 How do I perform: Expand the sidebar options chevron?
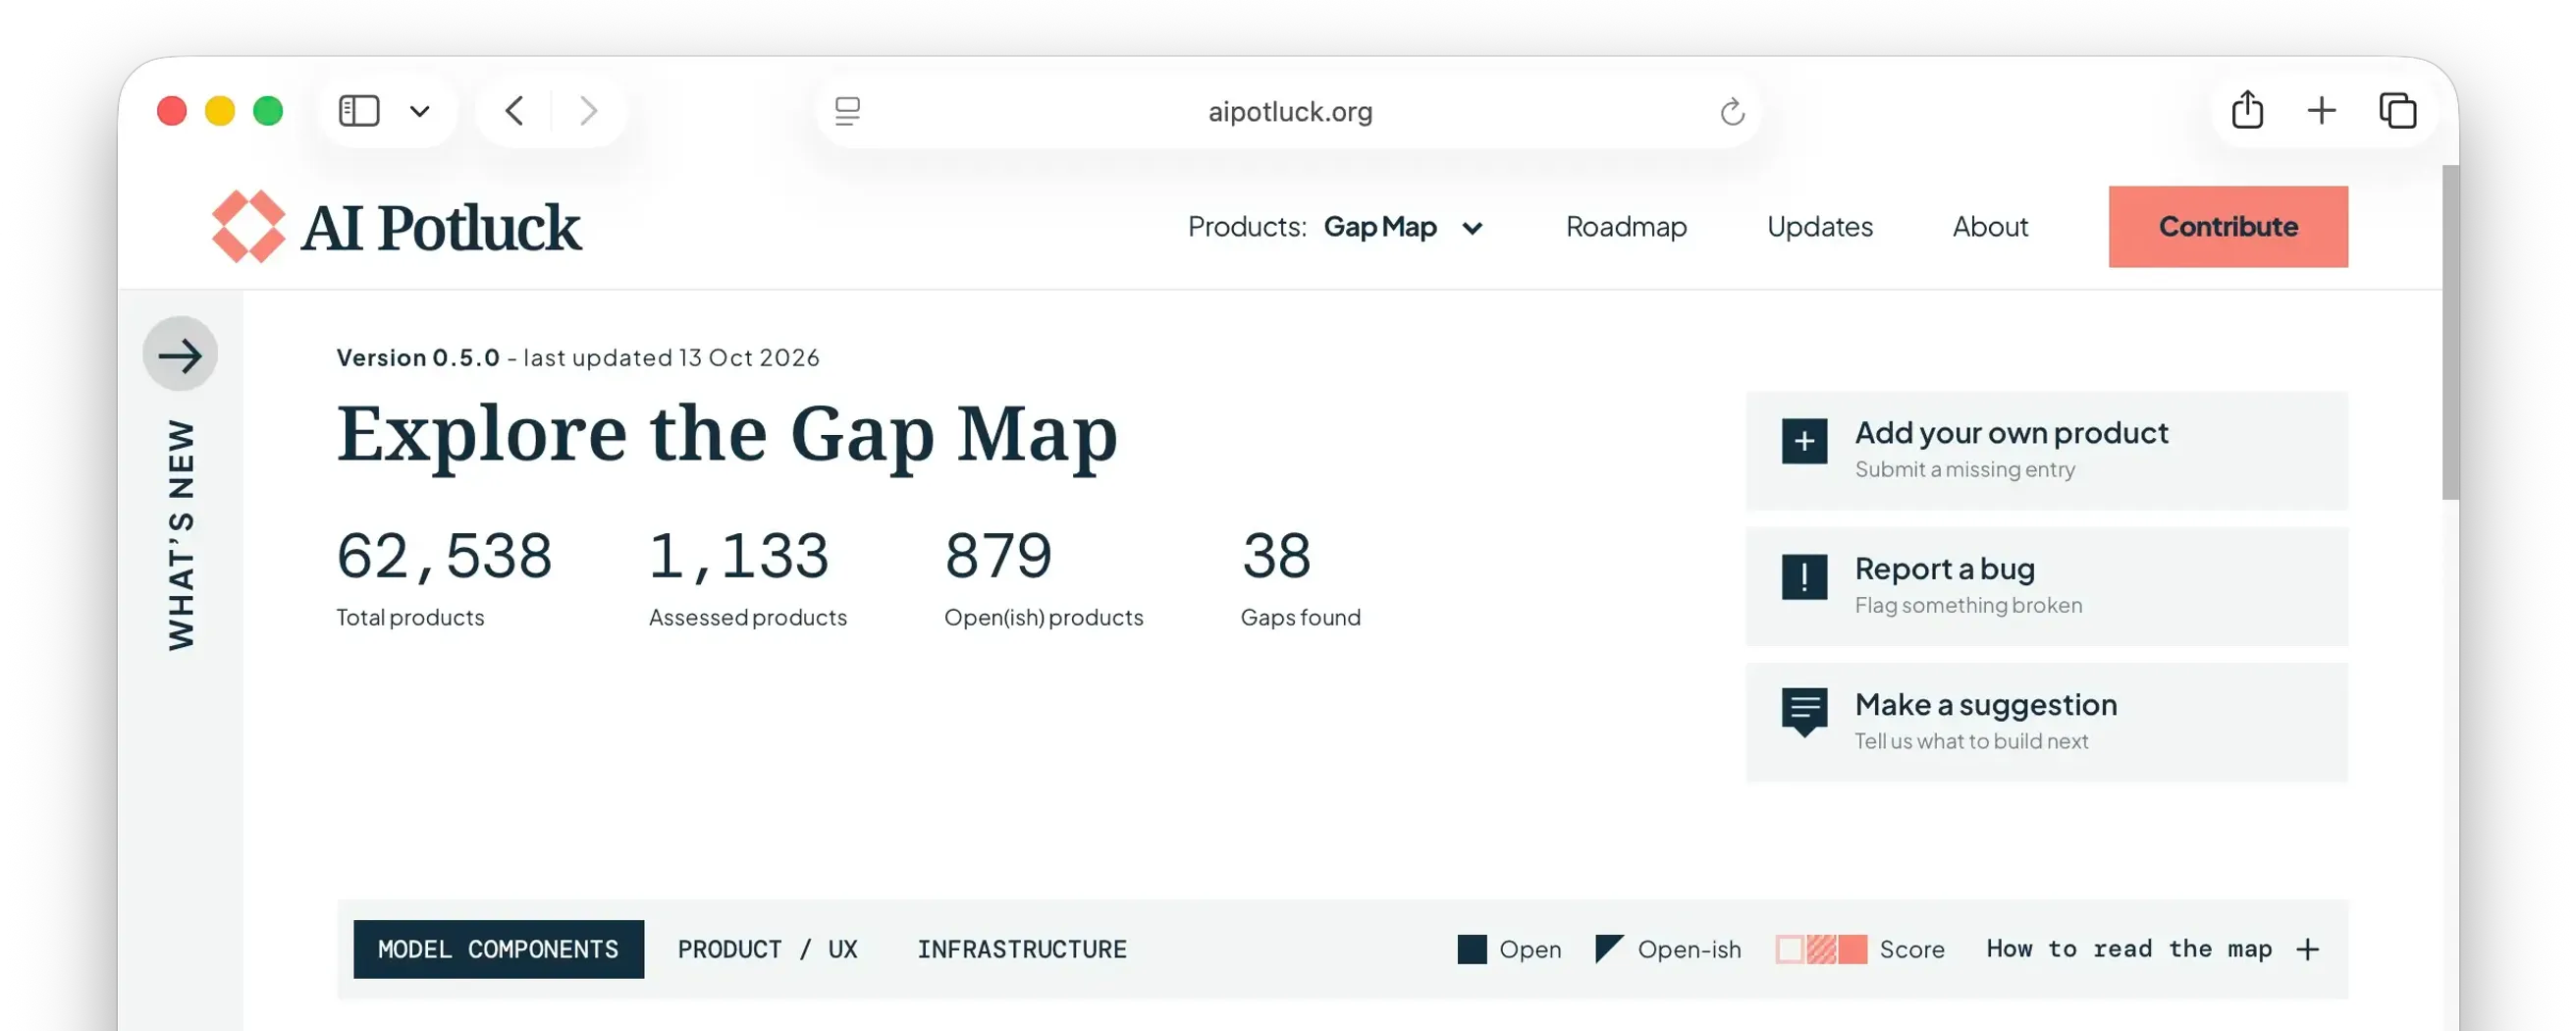click(420, 111)
